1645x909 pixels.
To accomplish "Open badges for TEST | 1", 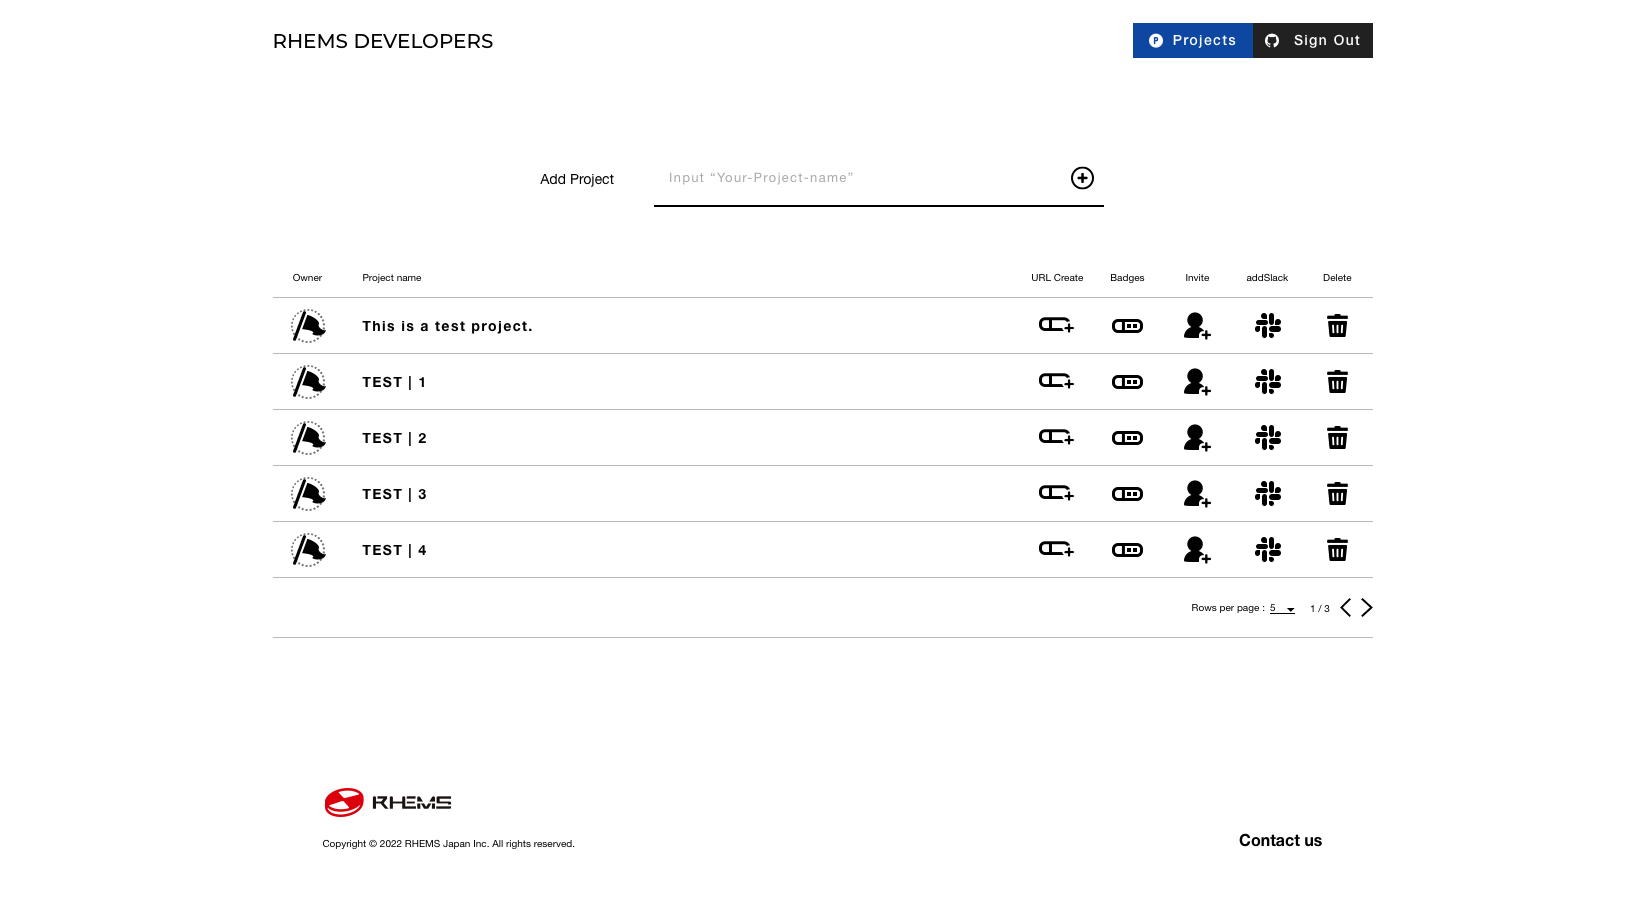I will (x=1127, y=382).
